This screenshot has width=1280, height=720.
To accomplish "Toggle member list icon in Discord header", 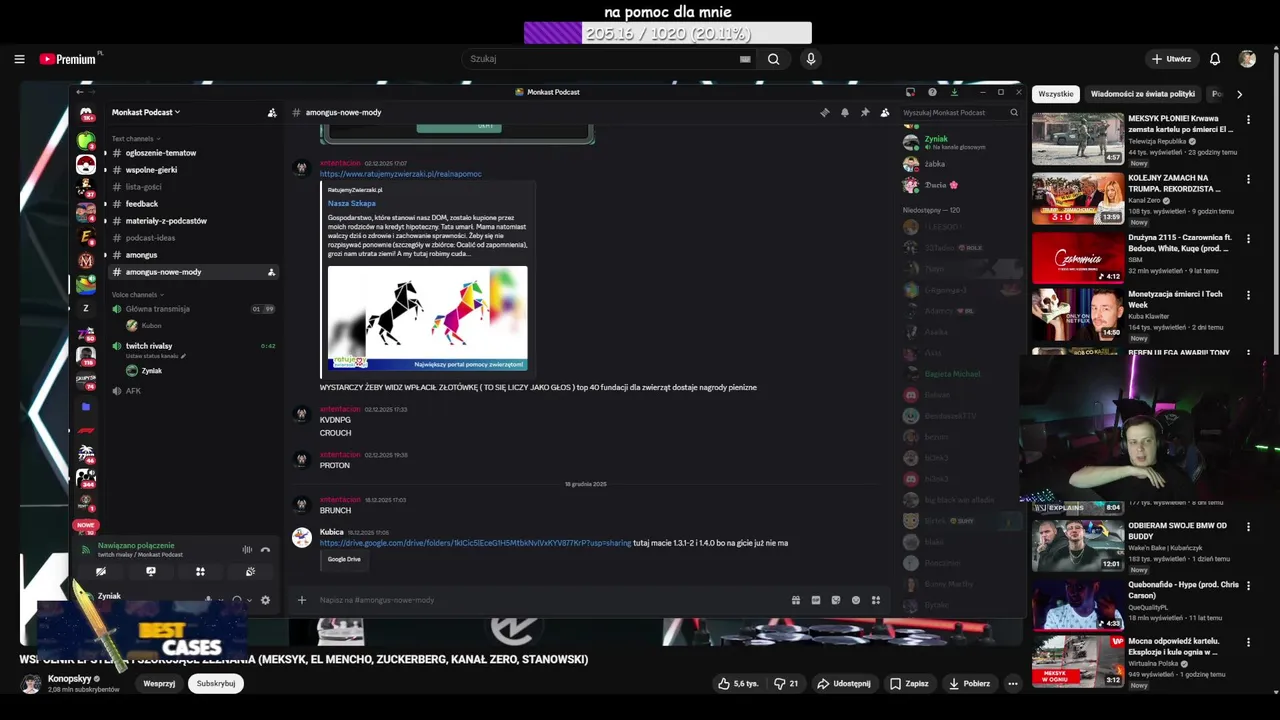I will (x=885, y=112).
